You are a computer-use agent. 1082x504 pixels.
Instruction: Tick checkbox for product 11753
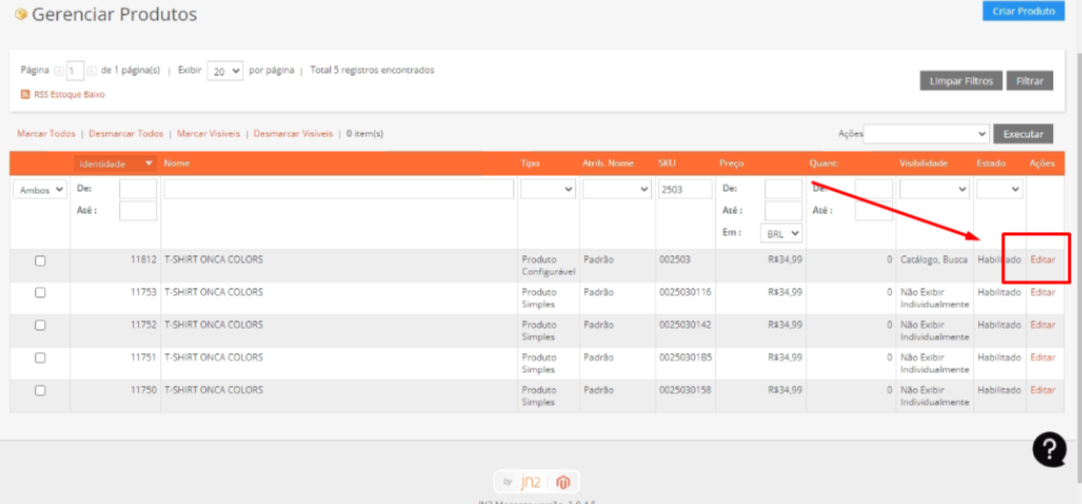tap(40, 293)
